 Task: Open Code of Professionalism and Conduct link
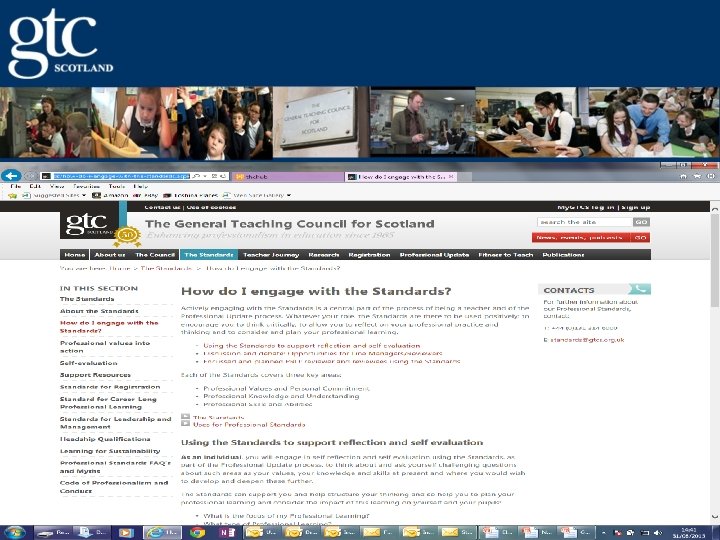pyautogui.click(x=114, y=487)
